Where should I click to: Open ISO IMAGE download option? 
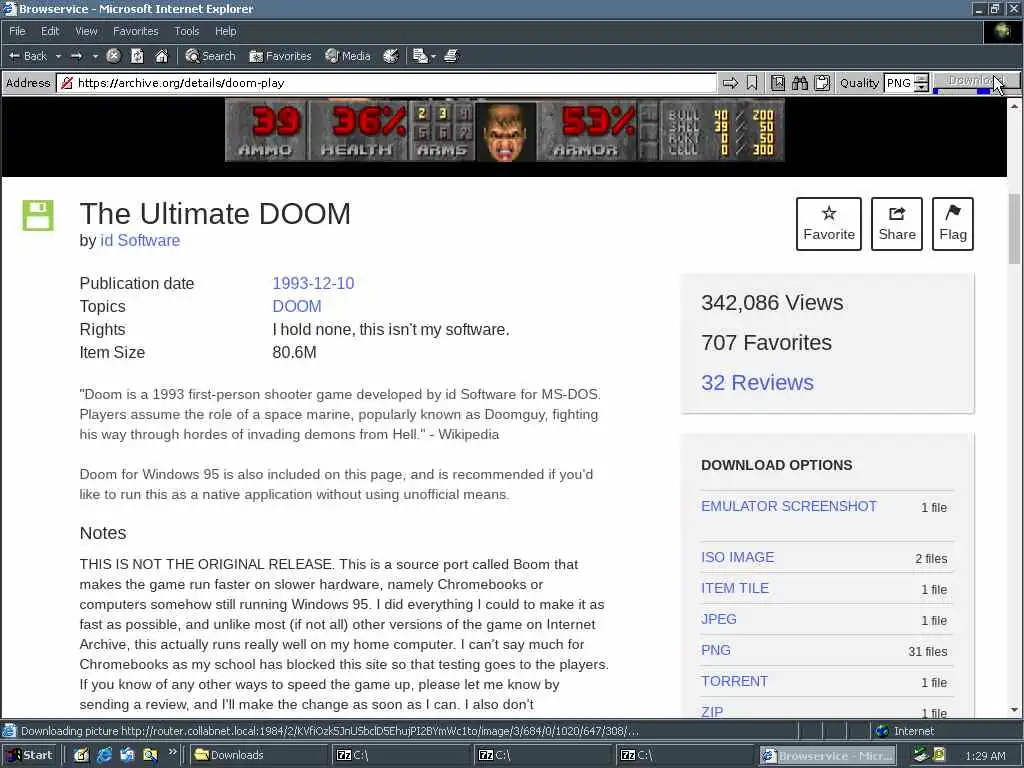click(737, 557)
